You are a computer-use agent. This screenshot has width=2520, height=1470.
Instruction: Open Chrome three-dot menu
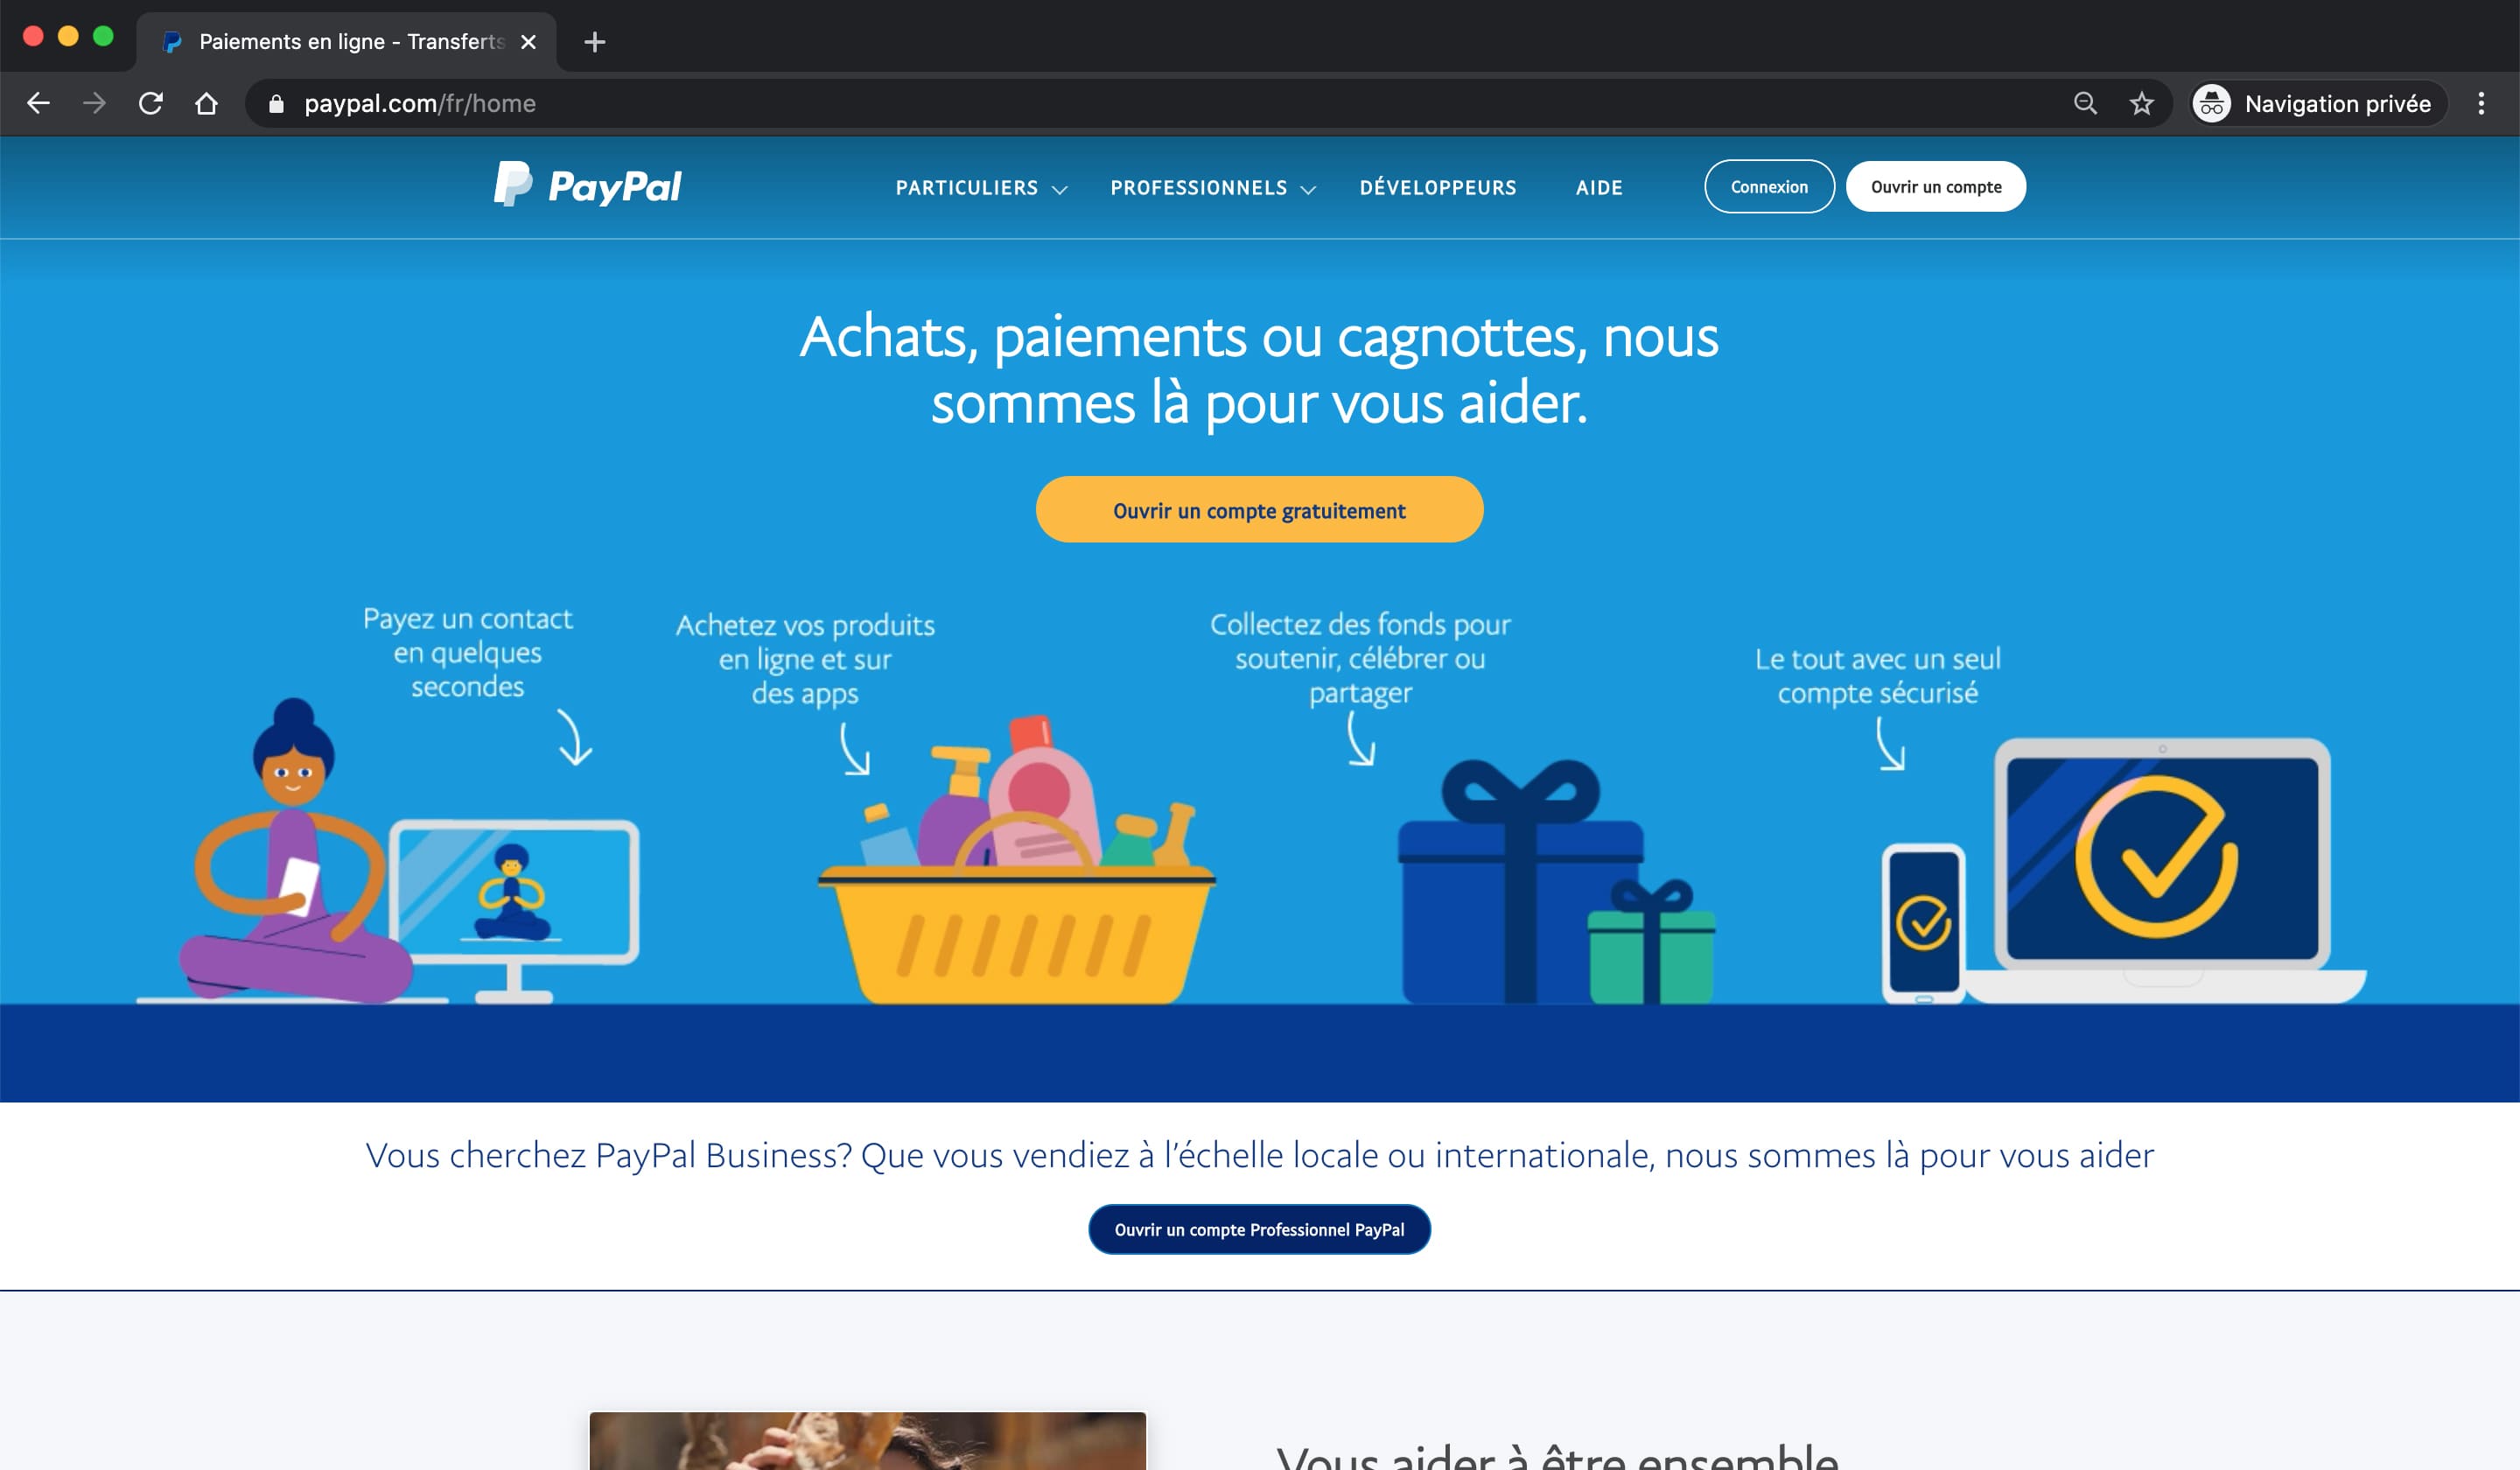tap(2481, 103)
